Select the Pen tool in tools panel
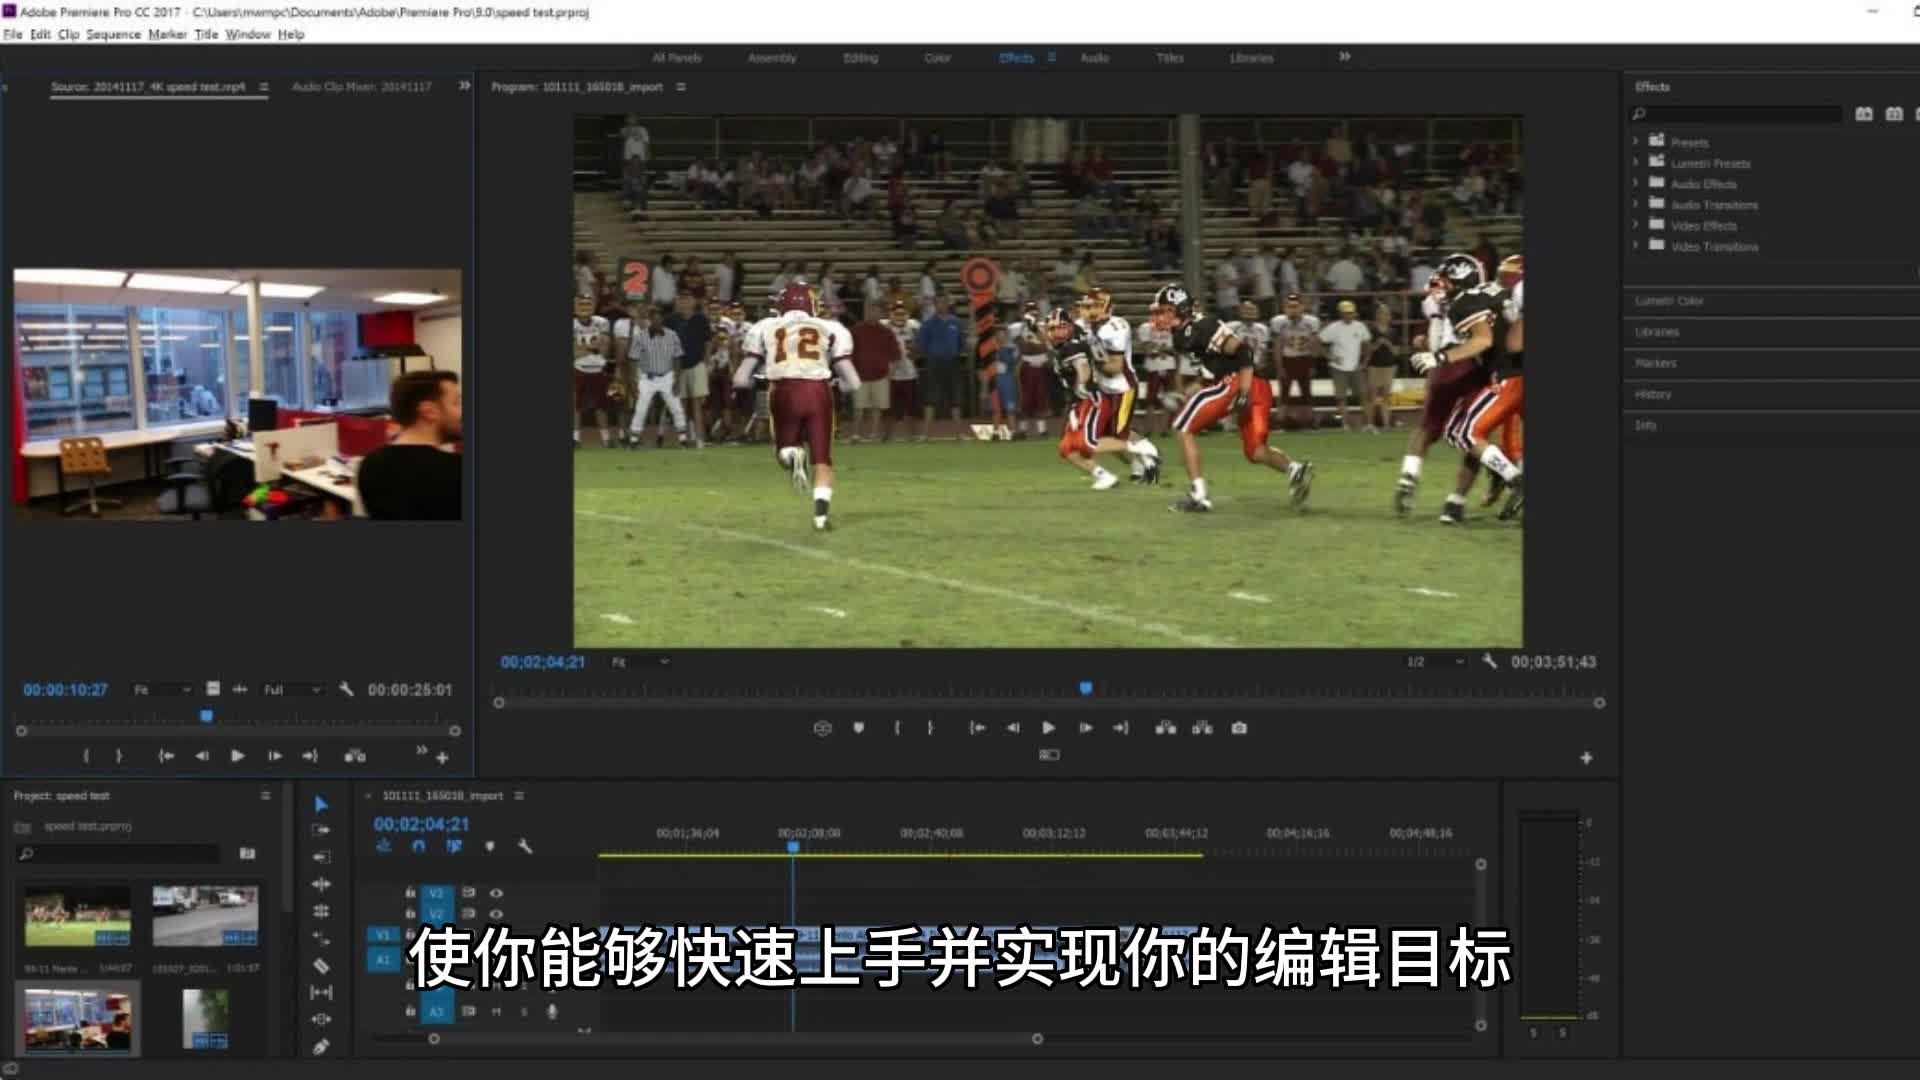 (321, 1047)
